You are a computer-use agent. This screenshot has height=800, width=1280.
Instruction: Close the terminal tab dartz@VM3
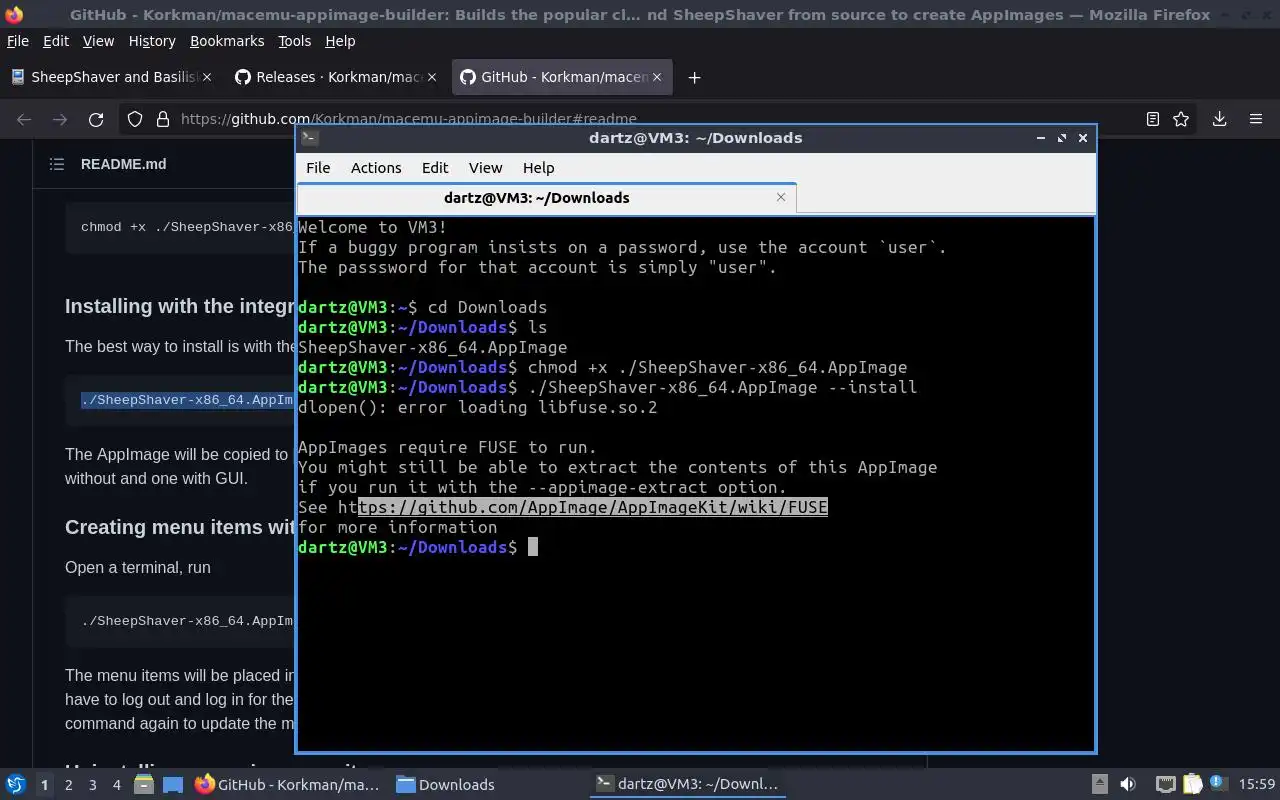click(781, 197)
